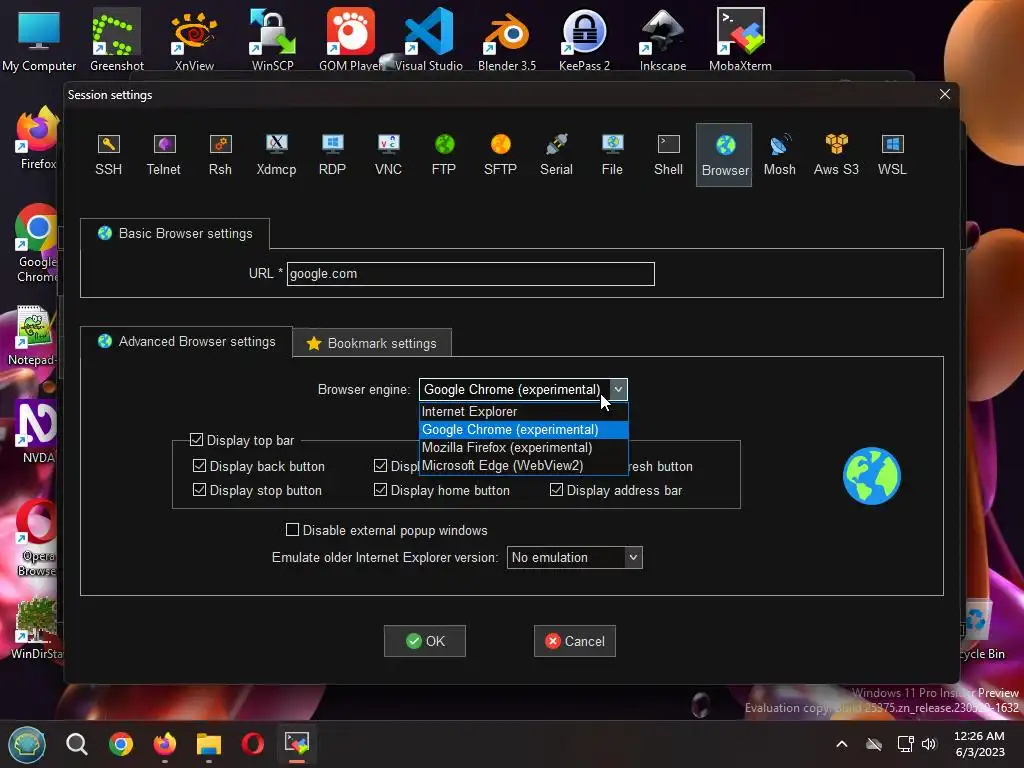Screen dimensions: 1024x768
Task: Click the URL input field
Action: coord(471,274)
